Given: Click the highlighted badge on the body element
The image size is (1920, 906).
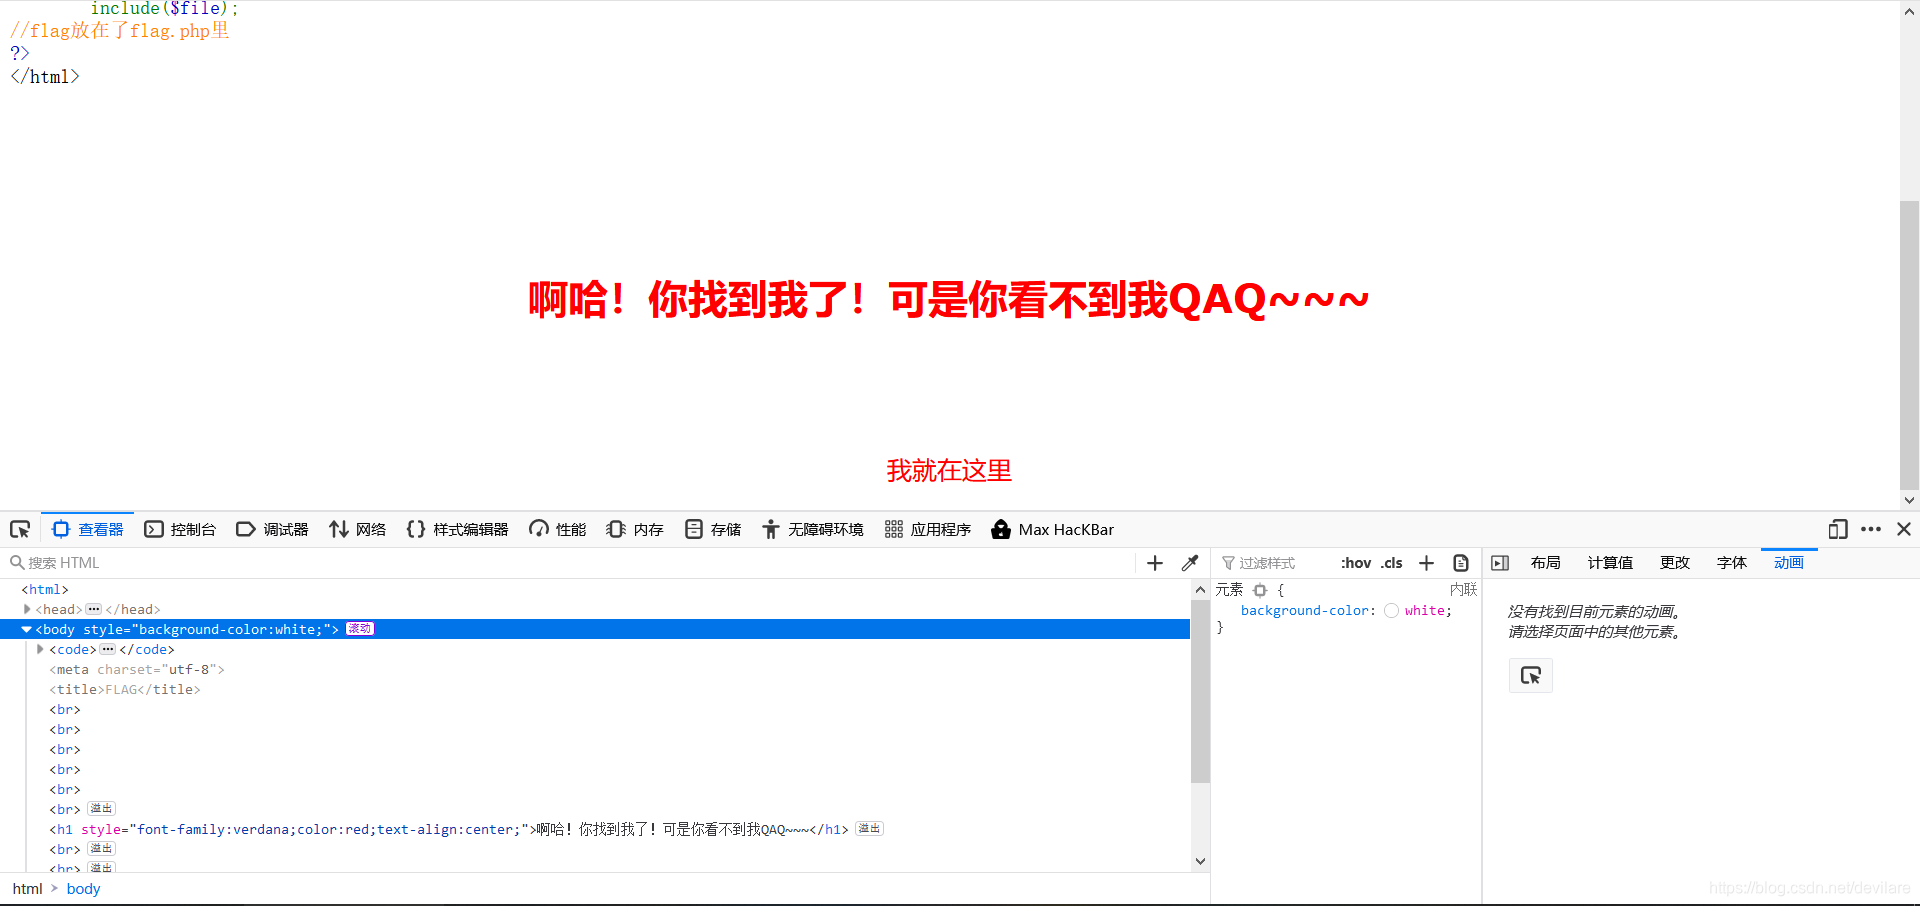Looking at the screenshot, I should pos(359,629).
